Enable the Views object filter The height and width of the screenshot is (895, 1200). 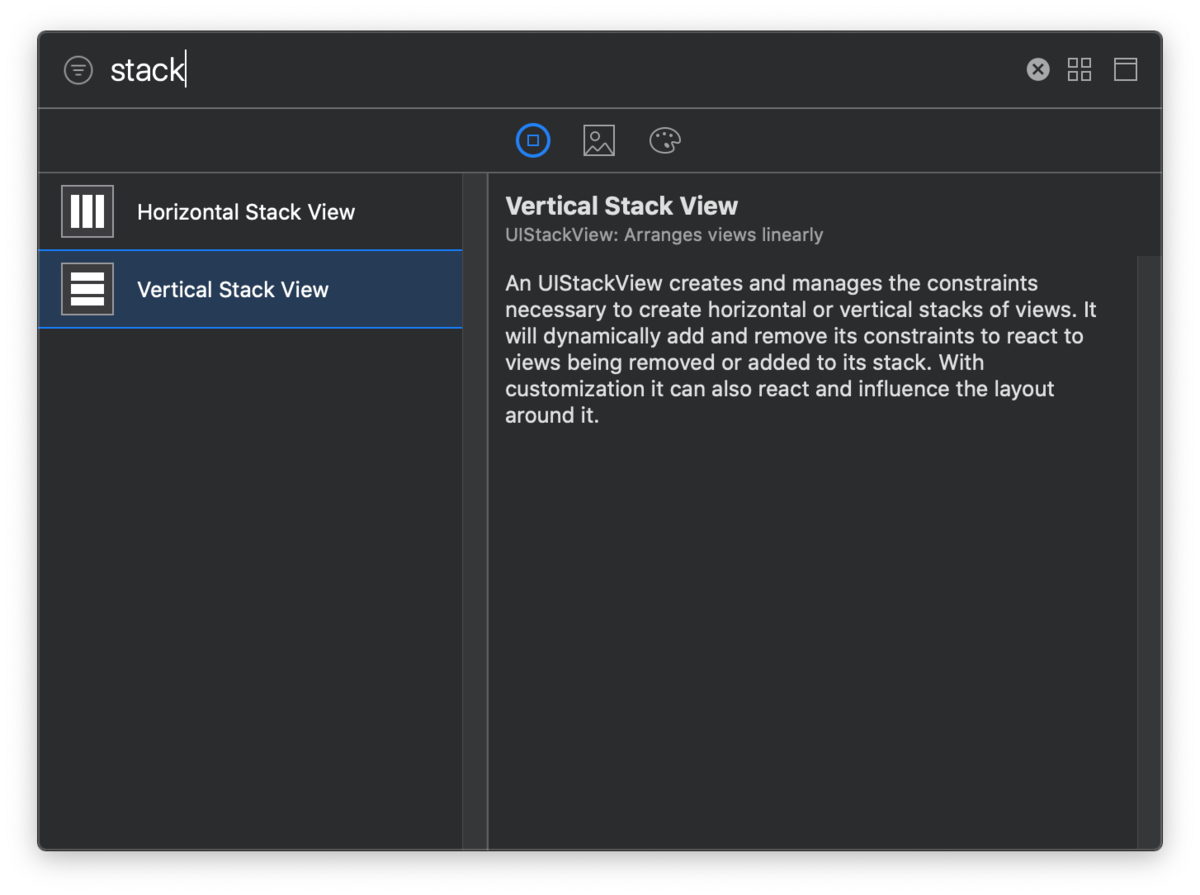pos(533,140)
